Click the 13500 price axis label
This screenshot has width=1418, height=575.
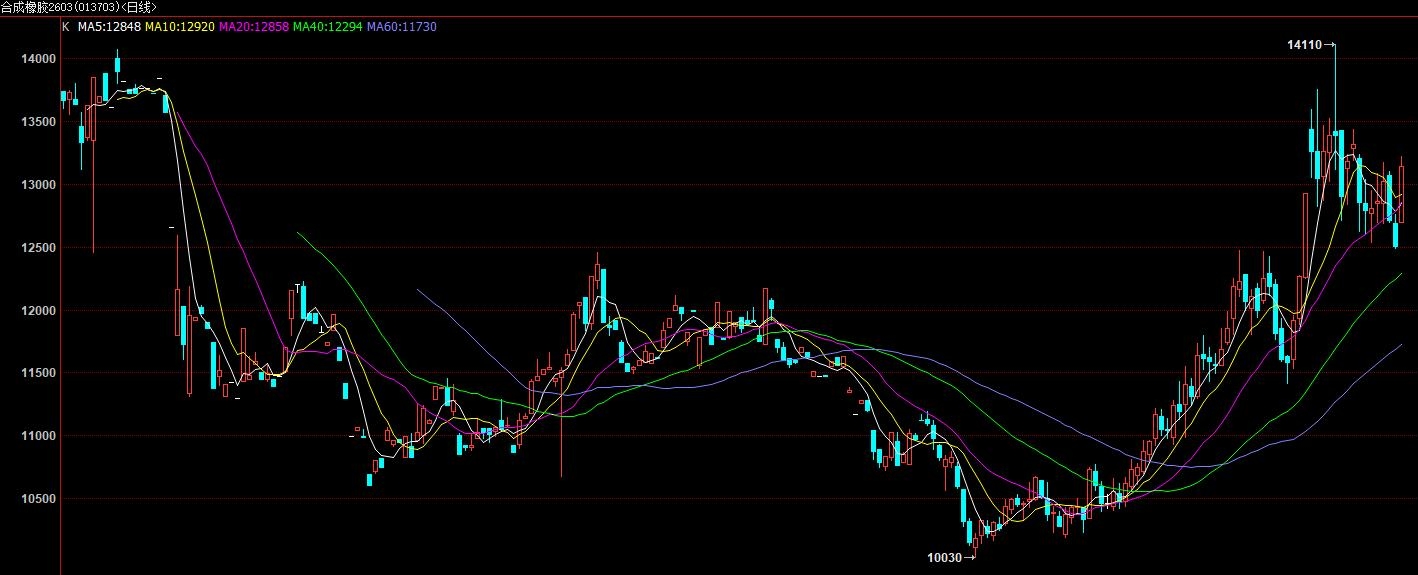(37, 122)
